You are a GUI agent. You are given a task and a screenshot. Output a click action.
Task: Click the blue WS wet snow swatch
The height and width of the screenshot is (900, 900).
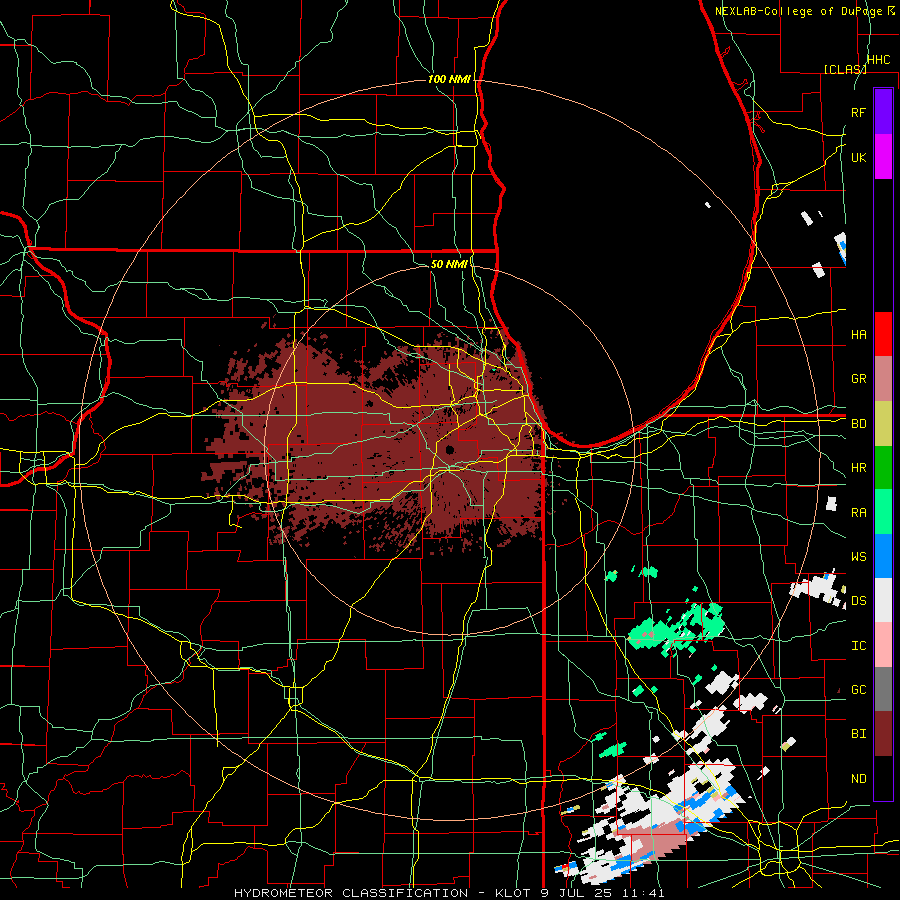point(883,556)
